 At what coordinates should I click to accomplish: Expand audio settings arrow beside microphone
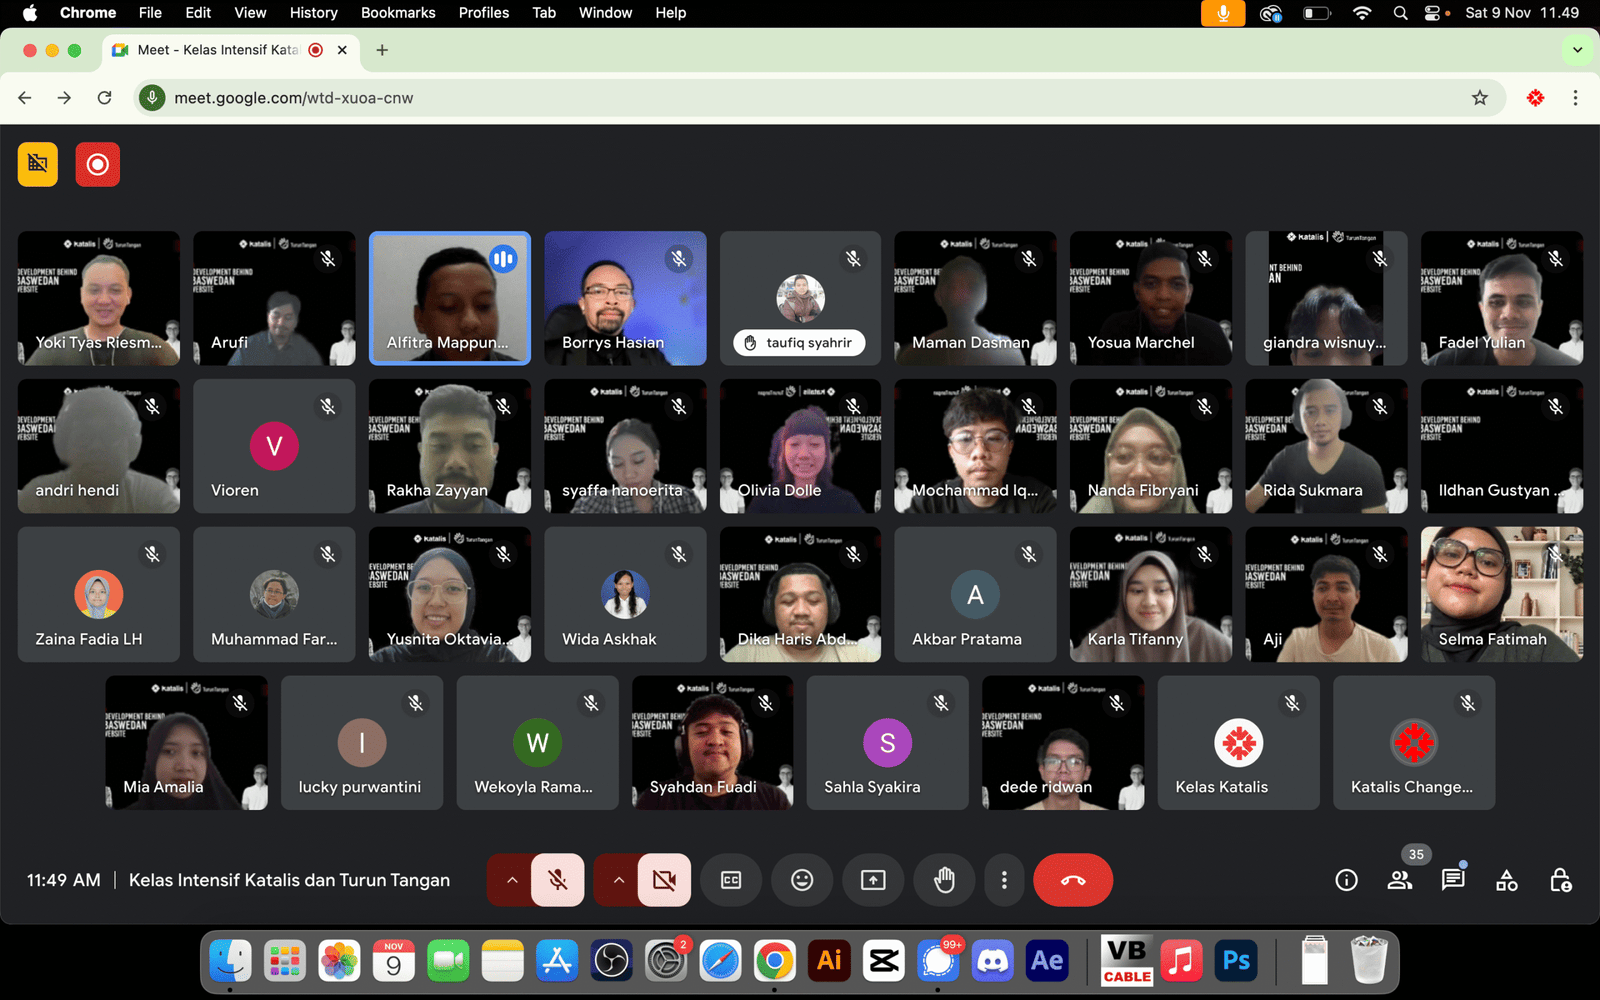511,880
